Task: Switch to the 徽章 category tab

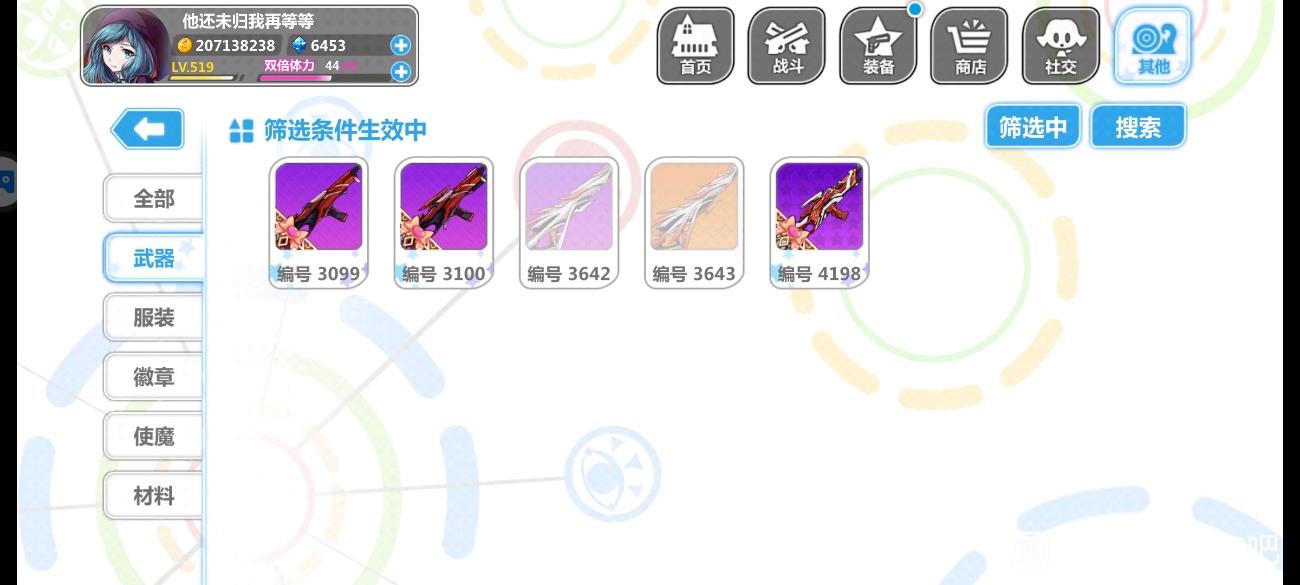Action: 153,377
